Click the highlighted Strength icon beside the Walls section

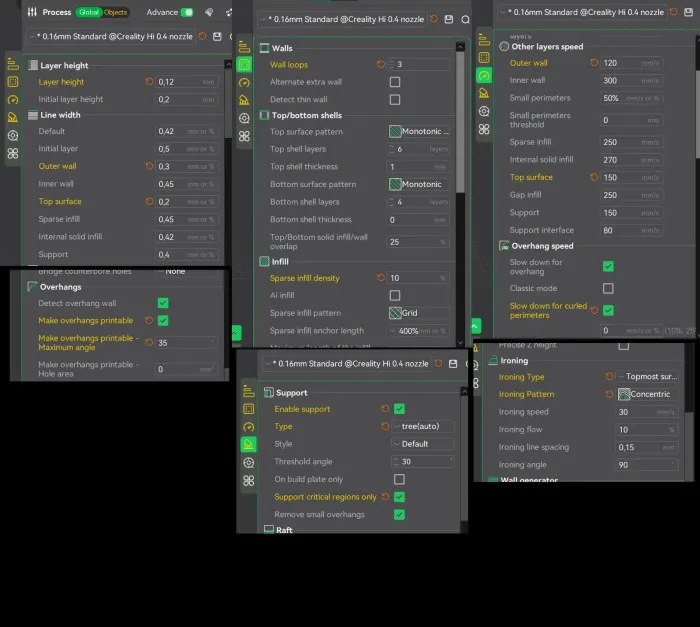[244, 65]
